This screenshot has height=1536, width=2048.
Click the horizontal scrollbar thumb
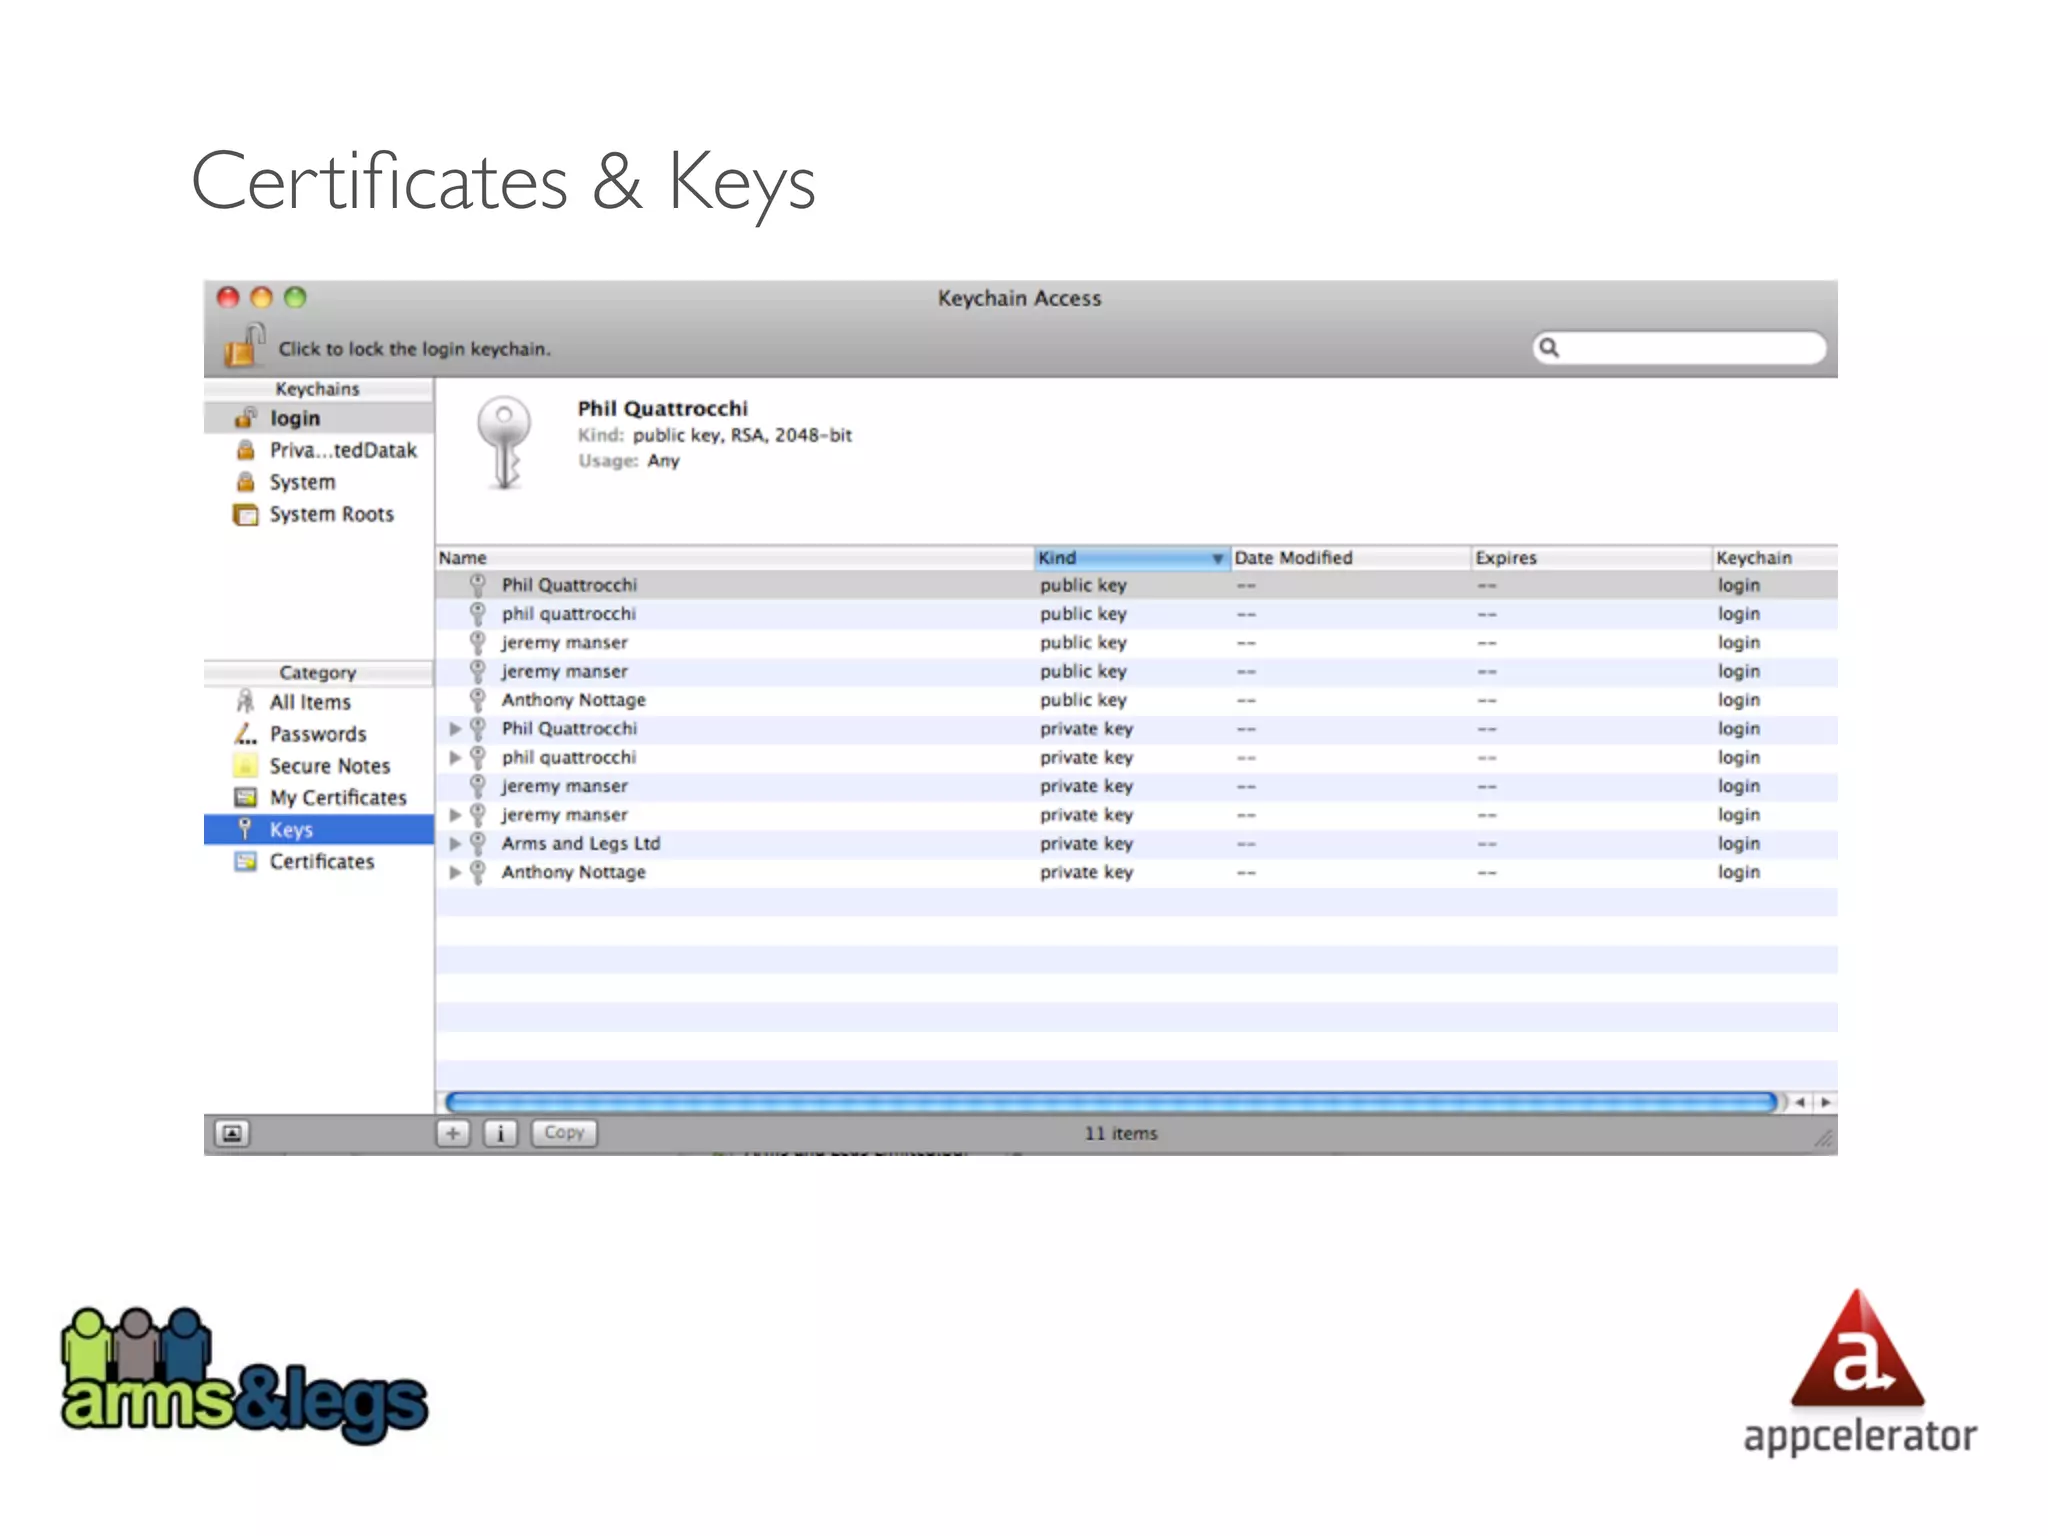click(x=1110, y=1102)
